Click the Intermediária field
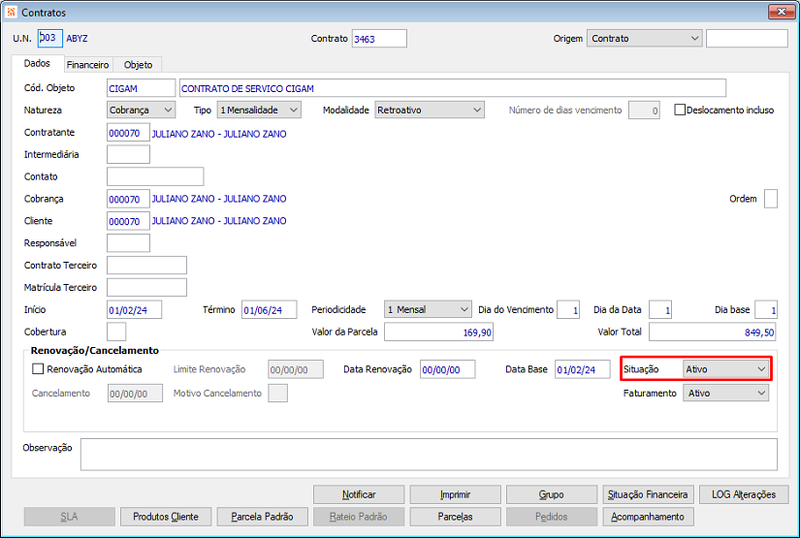 pyautogui.click(x=128, y=154)
